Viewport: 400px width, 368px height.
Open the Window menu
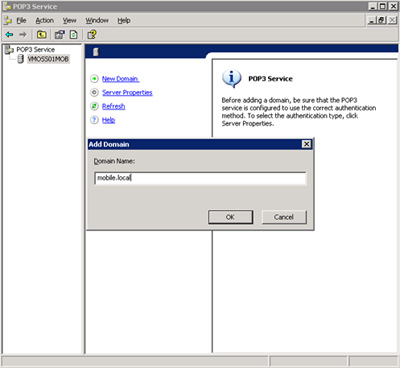tap(97, 20)
